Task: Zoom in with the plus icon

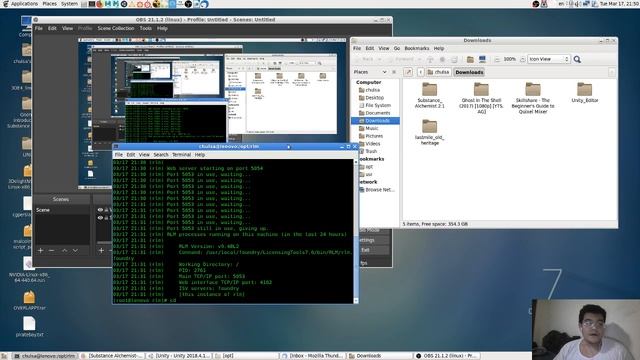Action: (522, 60)
